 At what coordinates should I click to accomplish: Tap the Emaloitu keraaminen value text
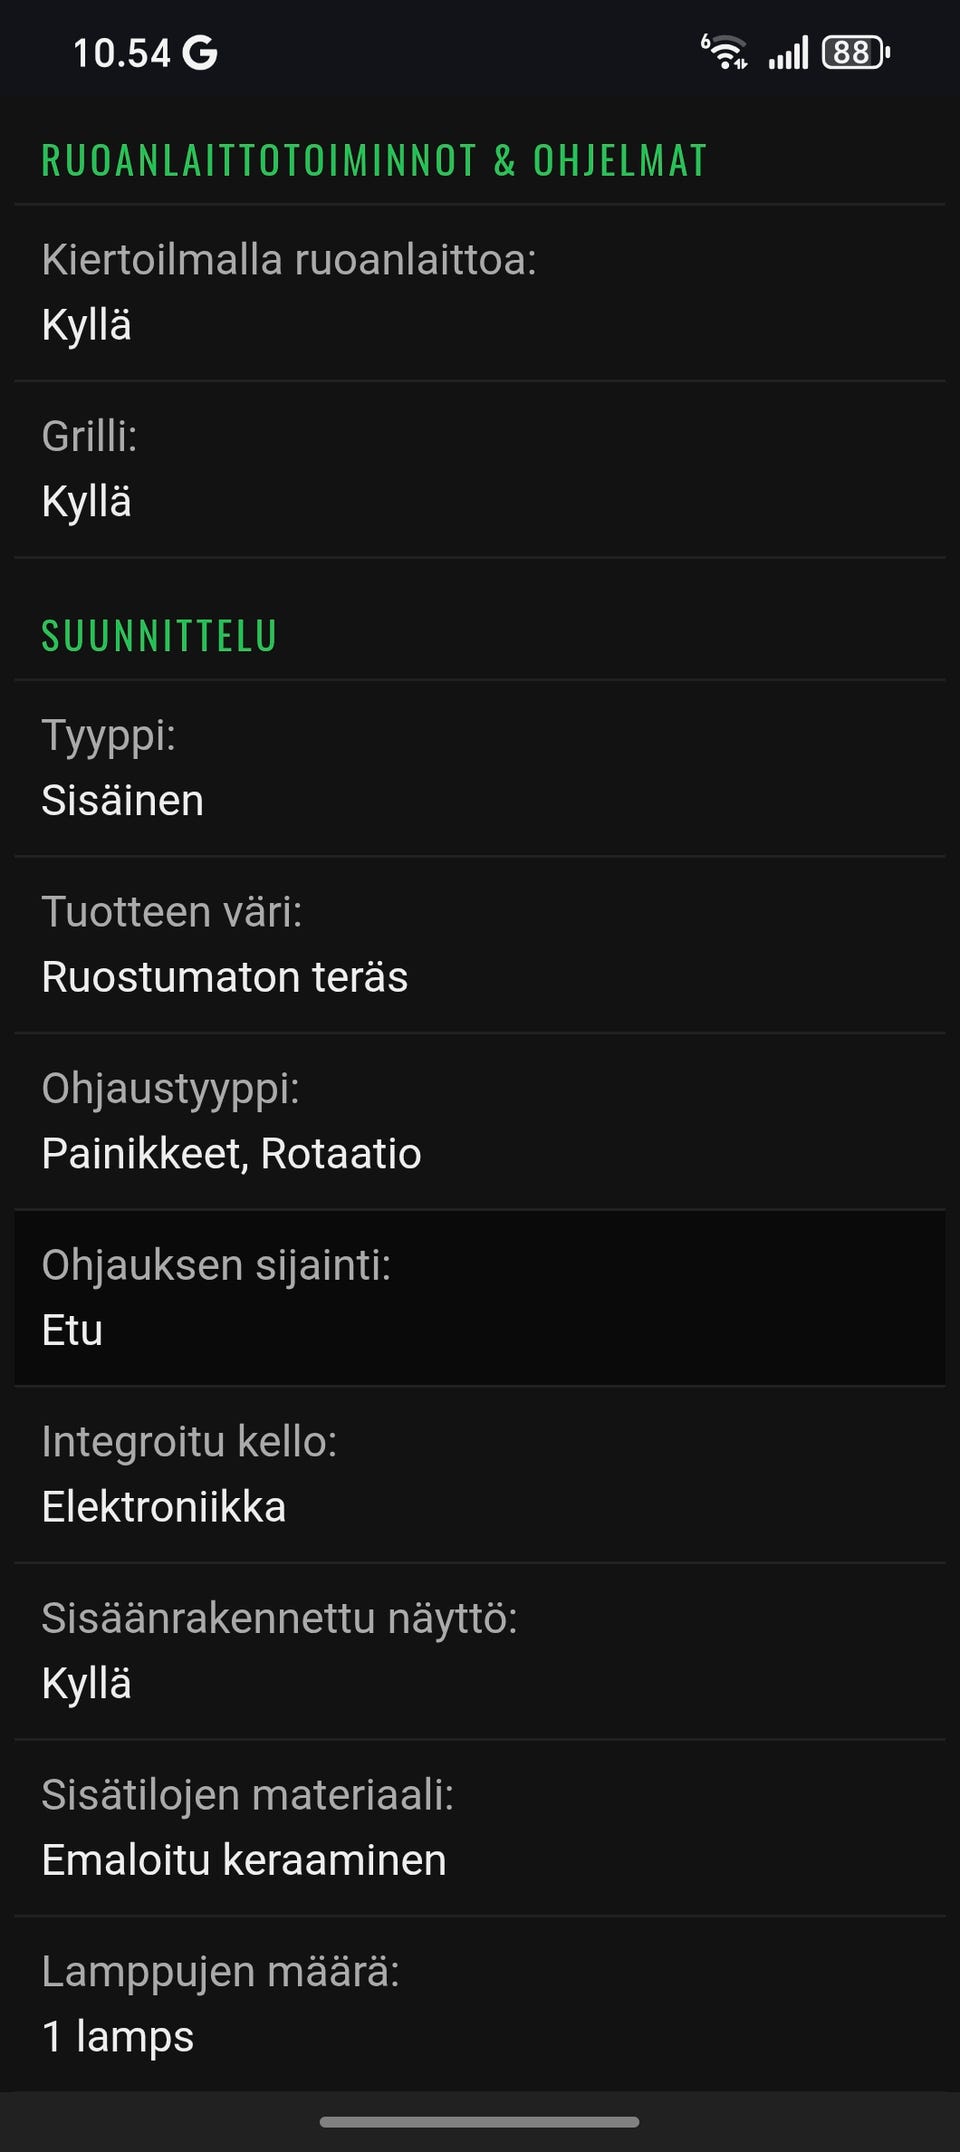[244, 1860]
